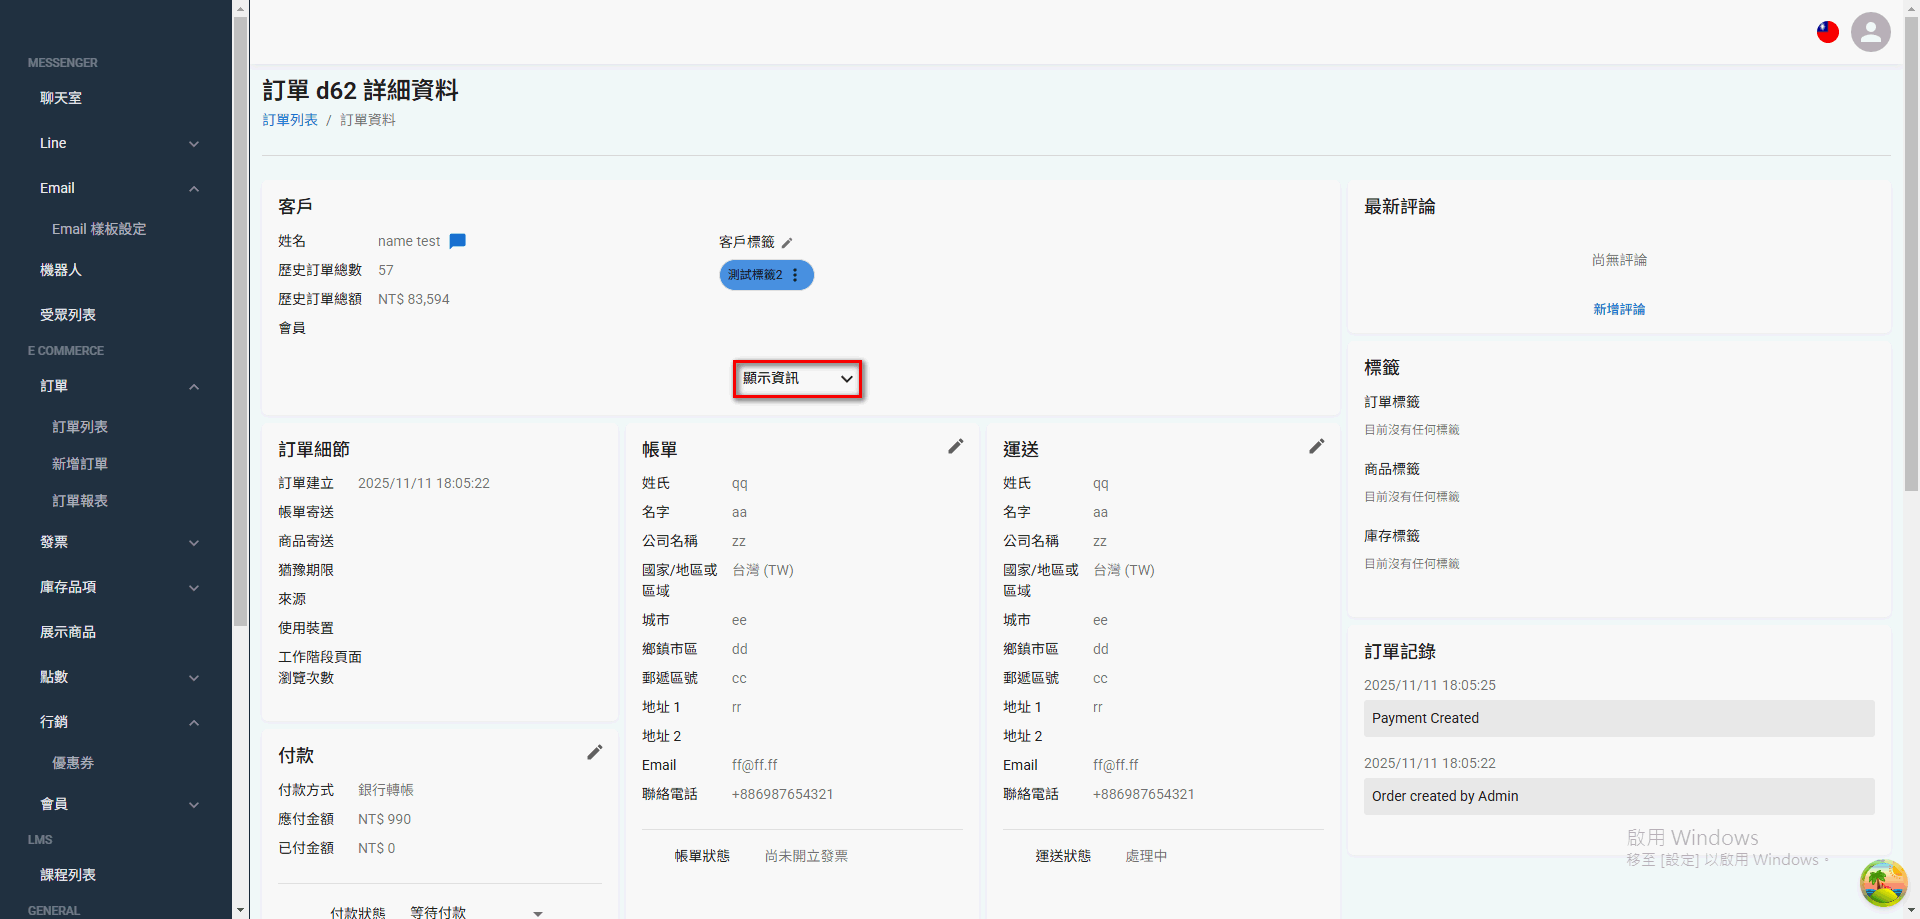The image size is (1920, 919).
Task: Click the page title "訂單 d62 詳細資料"
Action: click(360, 90)
